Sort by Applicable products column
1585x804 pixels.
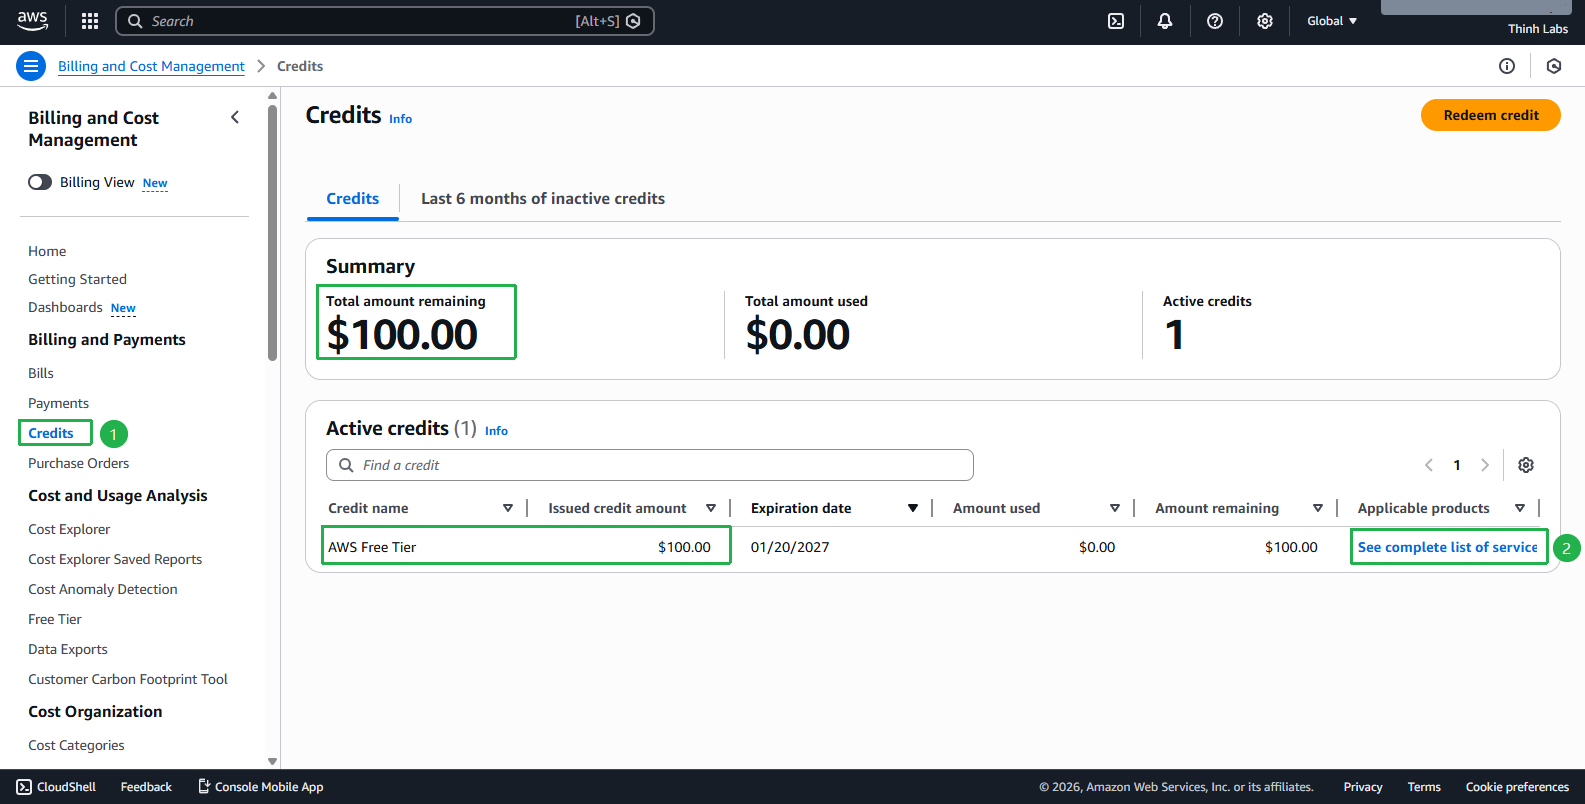point(1520,508)
